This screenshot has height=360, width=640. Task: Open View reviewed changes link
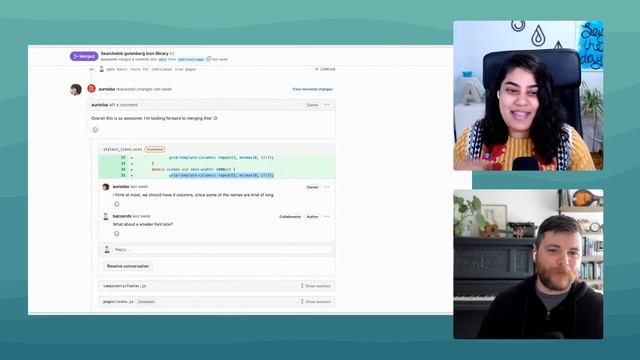click(x=312, y=89)
